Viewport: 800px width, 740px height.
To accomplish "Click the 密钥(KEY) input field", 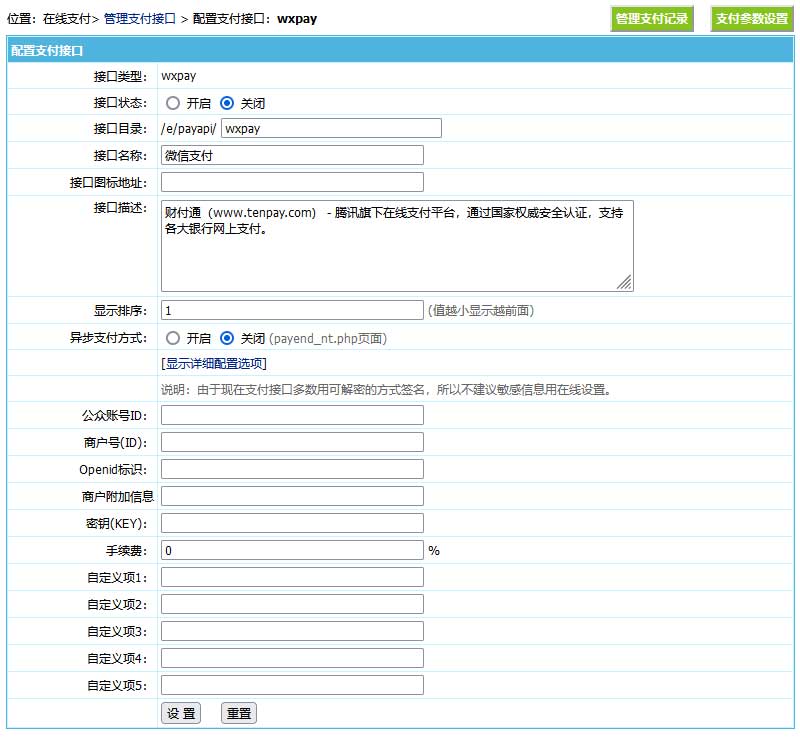I will pyautogui.click(x=292, y=523).
